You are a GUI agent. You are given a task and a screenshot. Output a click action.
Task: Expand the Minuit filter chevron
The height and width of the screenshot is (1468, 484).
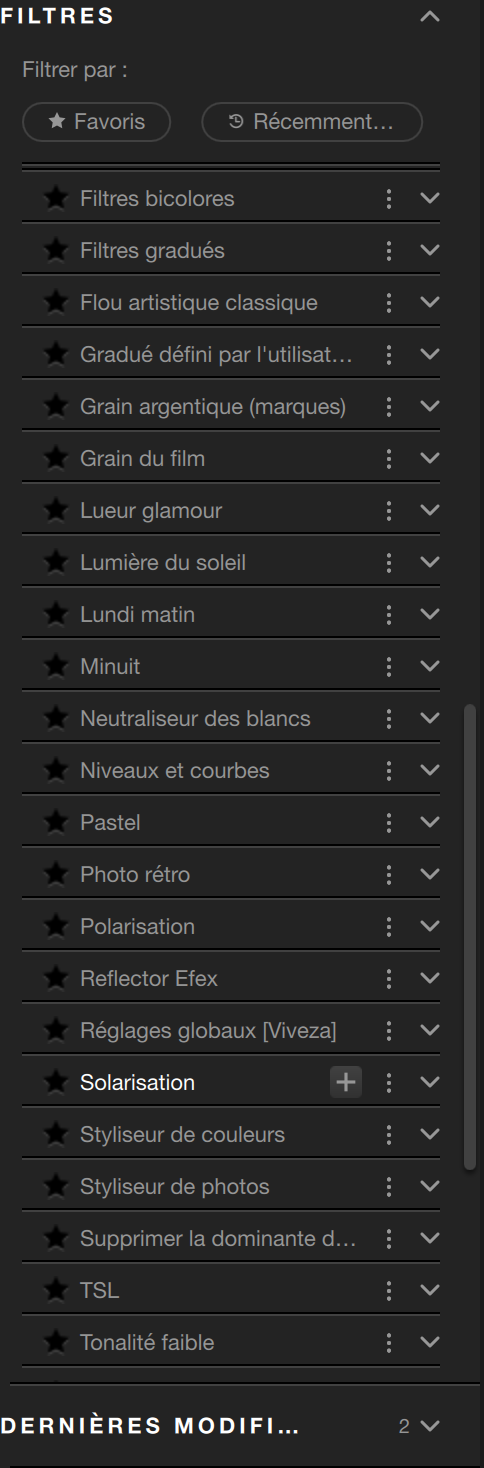(430, 666)
